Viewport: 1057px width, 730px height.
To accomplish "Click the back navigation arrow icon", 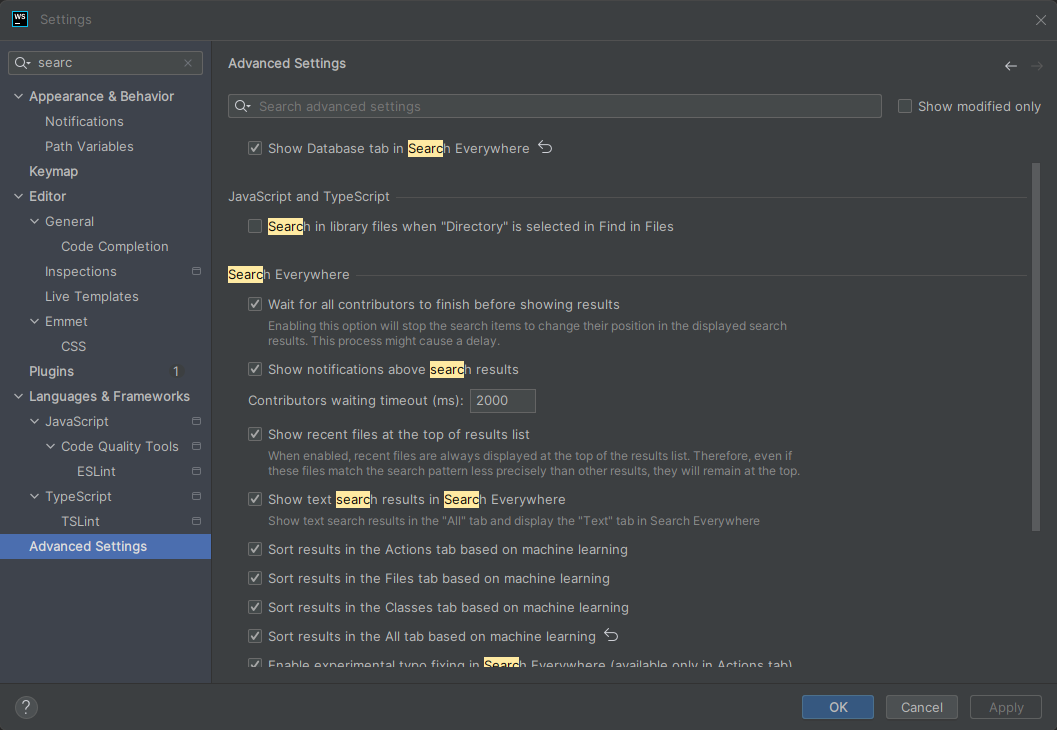I will click(1010, 66).
